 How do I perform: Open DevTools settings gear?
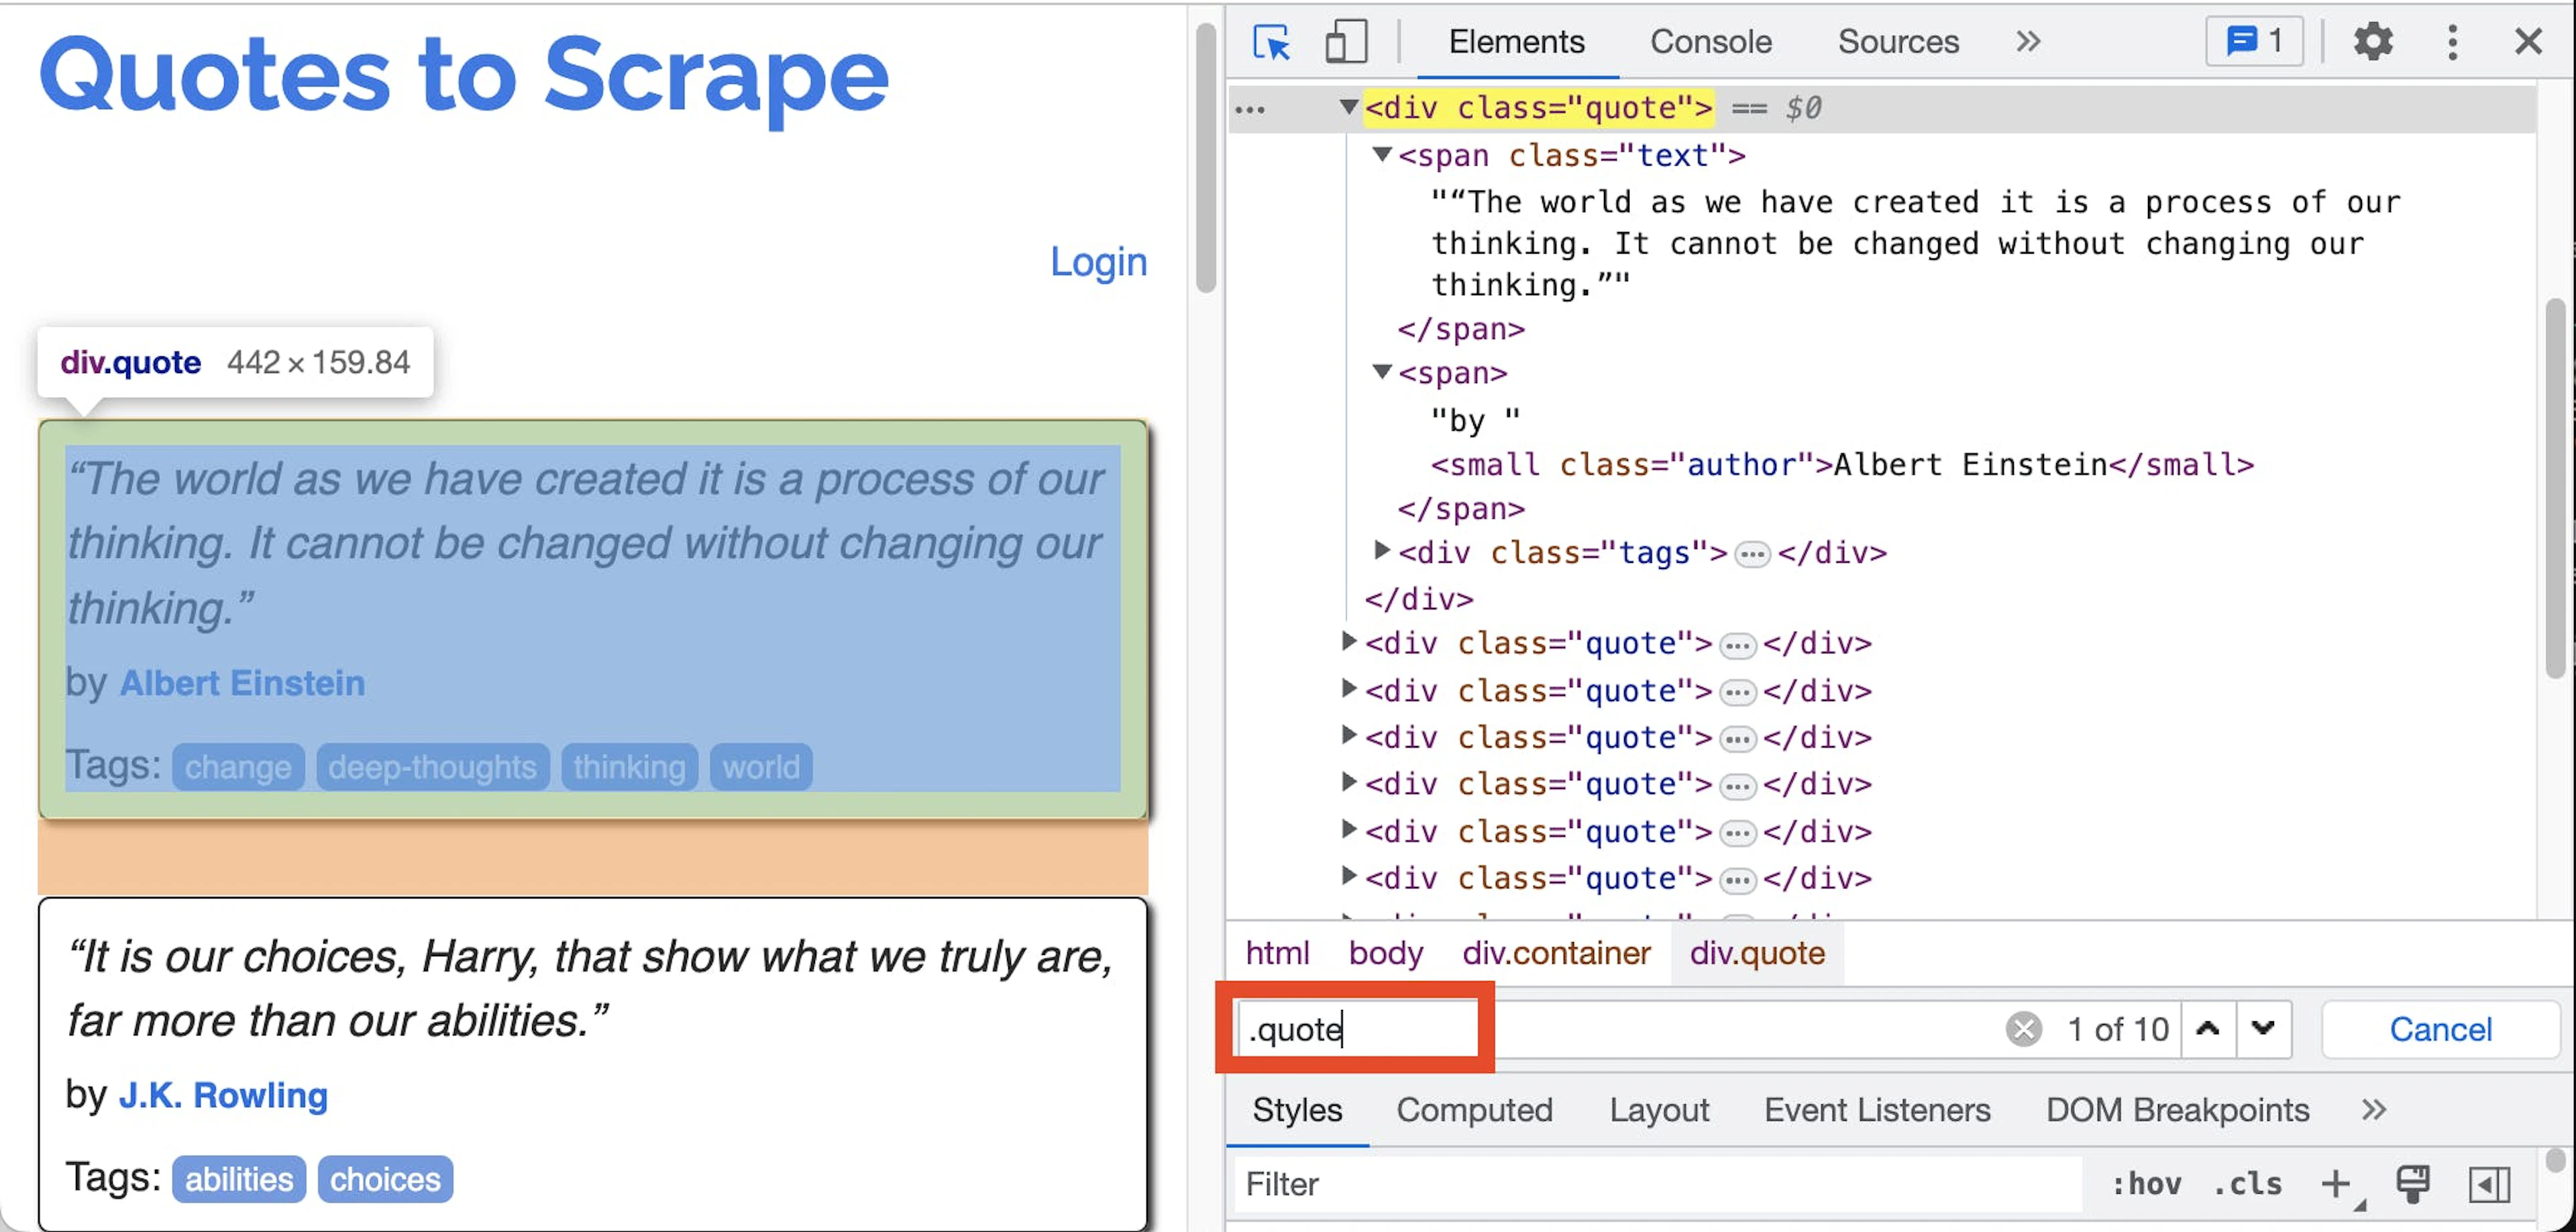[x=2372, y=42]
